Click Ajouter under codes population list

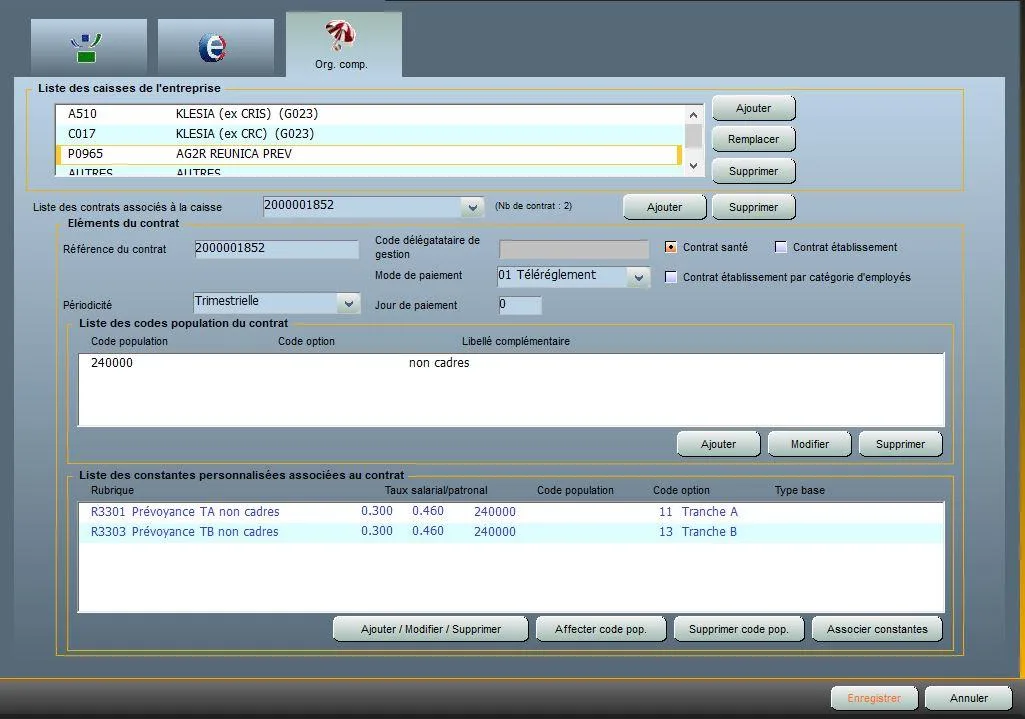[718, 444]
